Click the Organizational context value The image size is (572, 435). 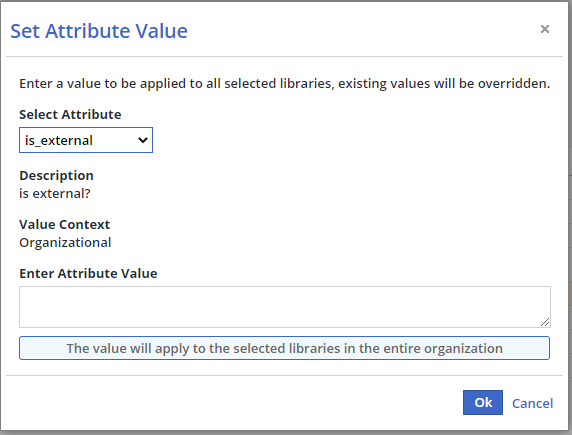65,243
